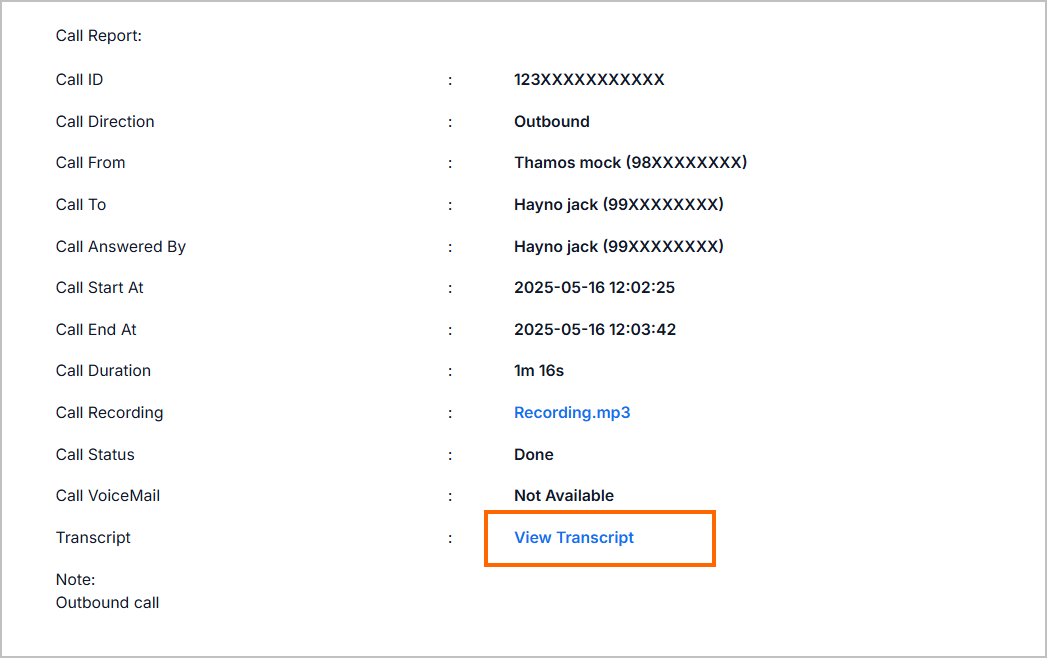The height and width of the screenshot is (658, 1047).
Task: Click the Call Start At label
Action: coord(99,287)
